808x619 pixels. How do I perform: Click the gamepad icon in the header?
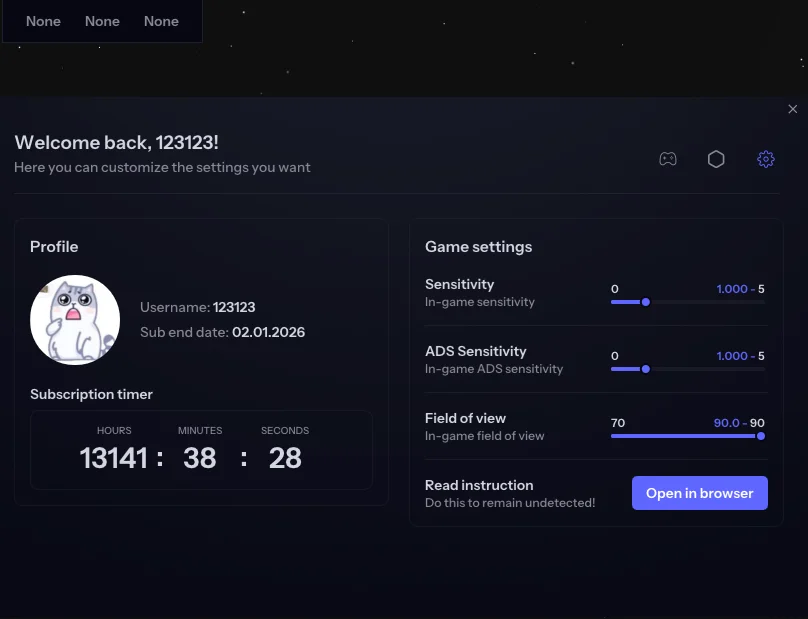coord(667,158)
